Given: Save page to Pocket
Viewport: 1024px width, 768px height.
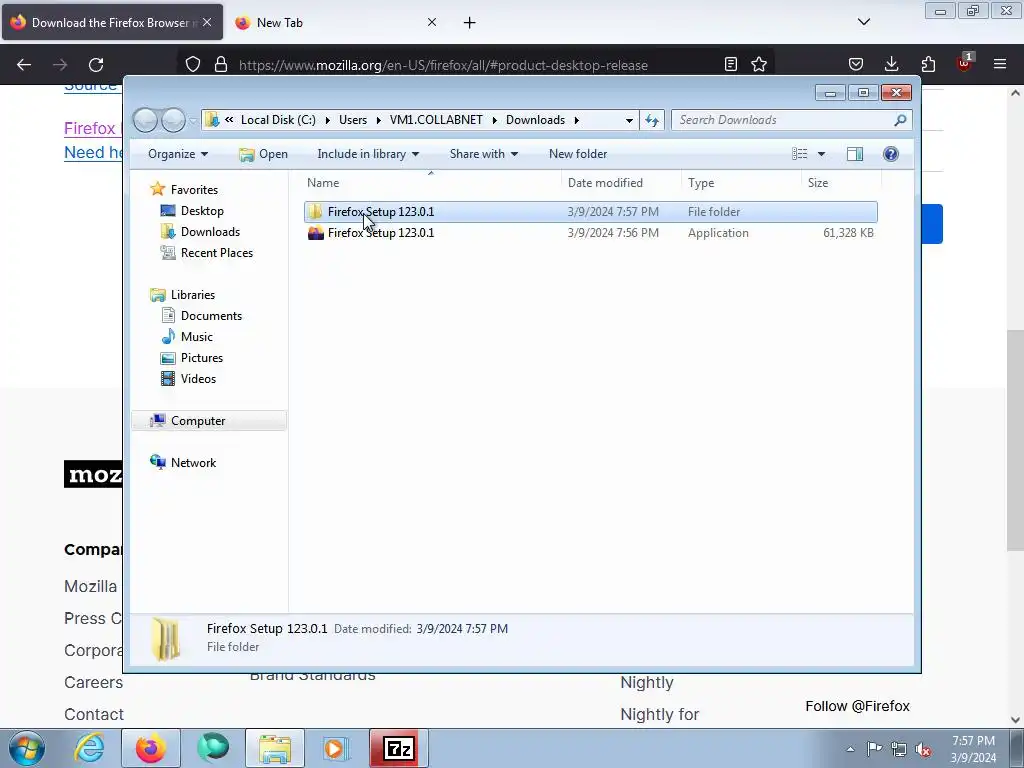Looking at the screenshot, I should click(x=856, y=64).
